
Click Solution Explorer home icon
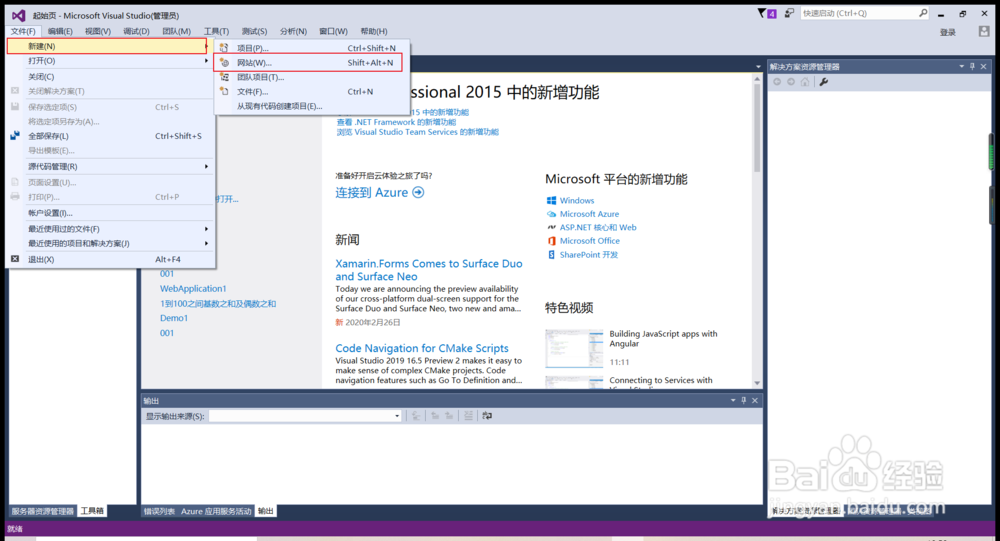coord(805,82)
